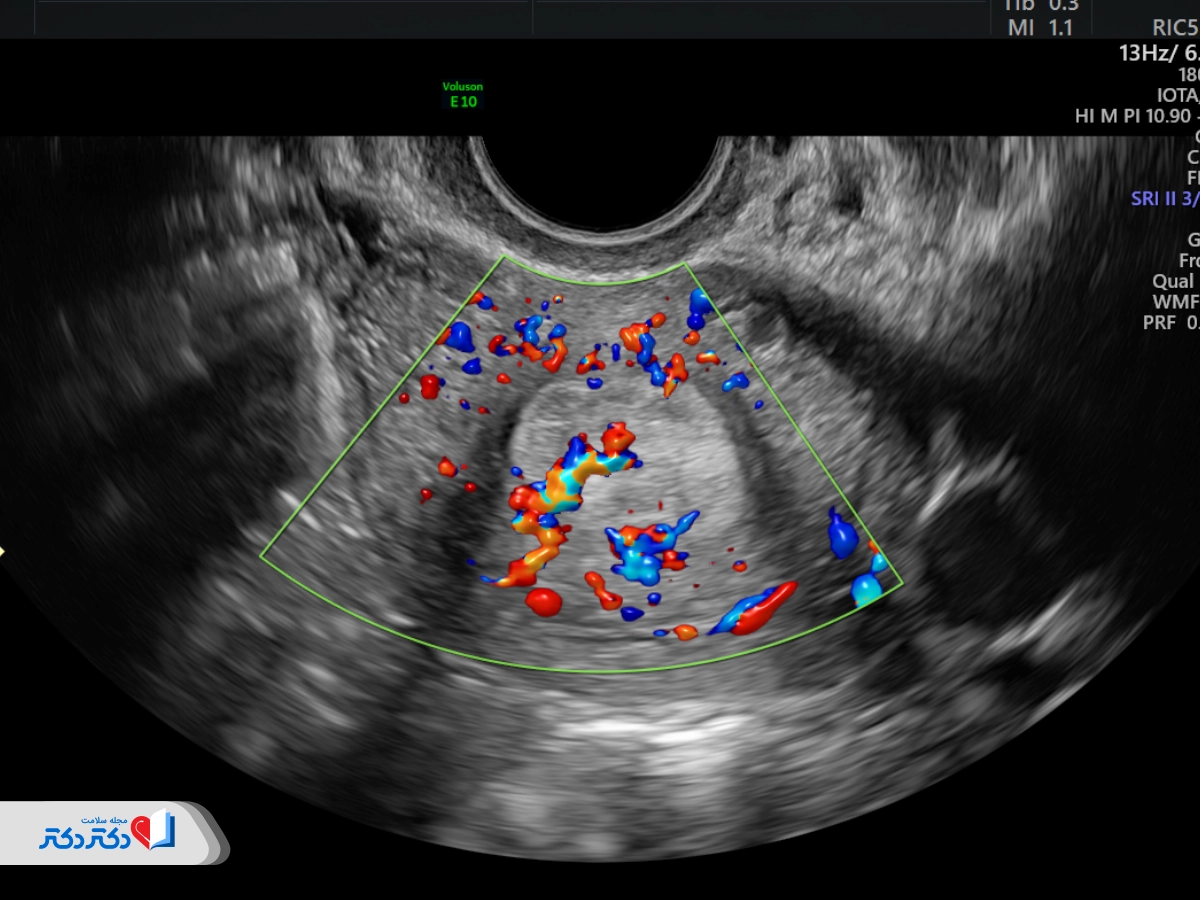This screenshot has width=1200, height=900.
Task: Click the top arc of green Doppler box
Action: tap(594, 282)
